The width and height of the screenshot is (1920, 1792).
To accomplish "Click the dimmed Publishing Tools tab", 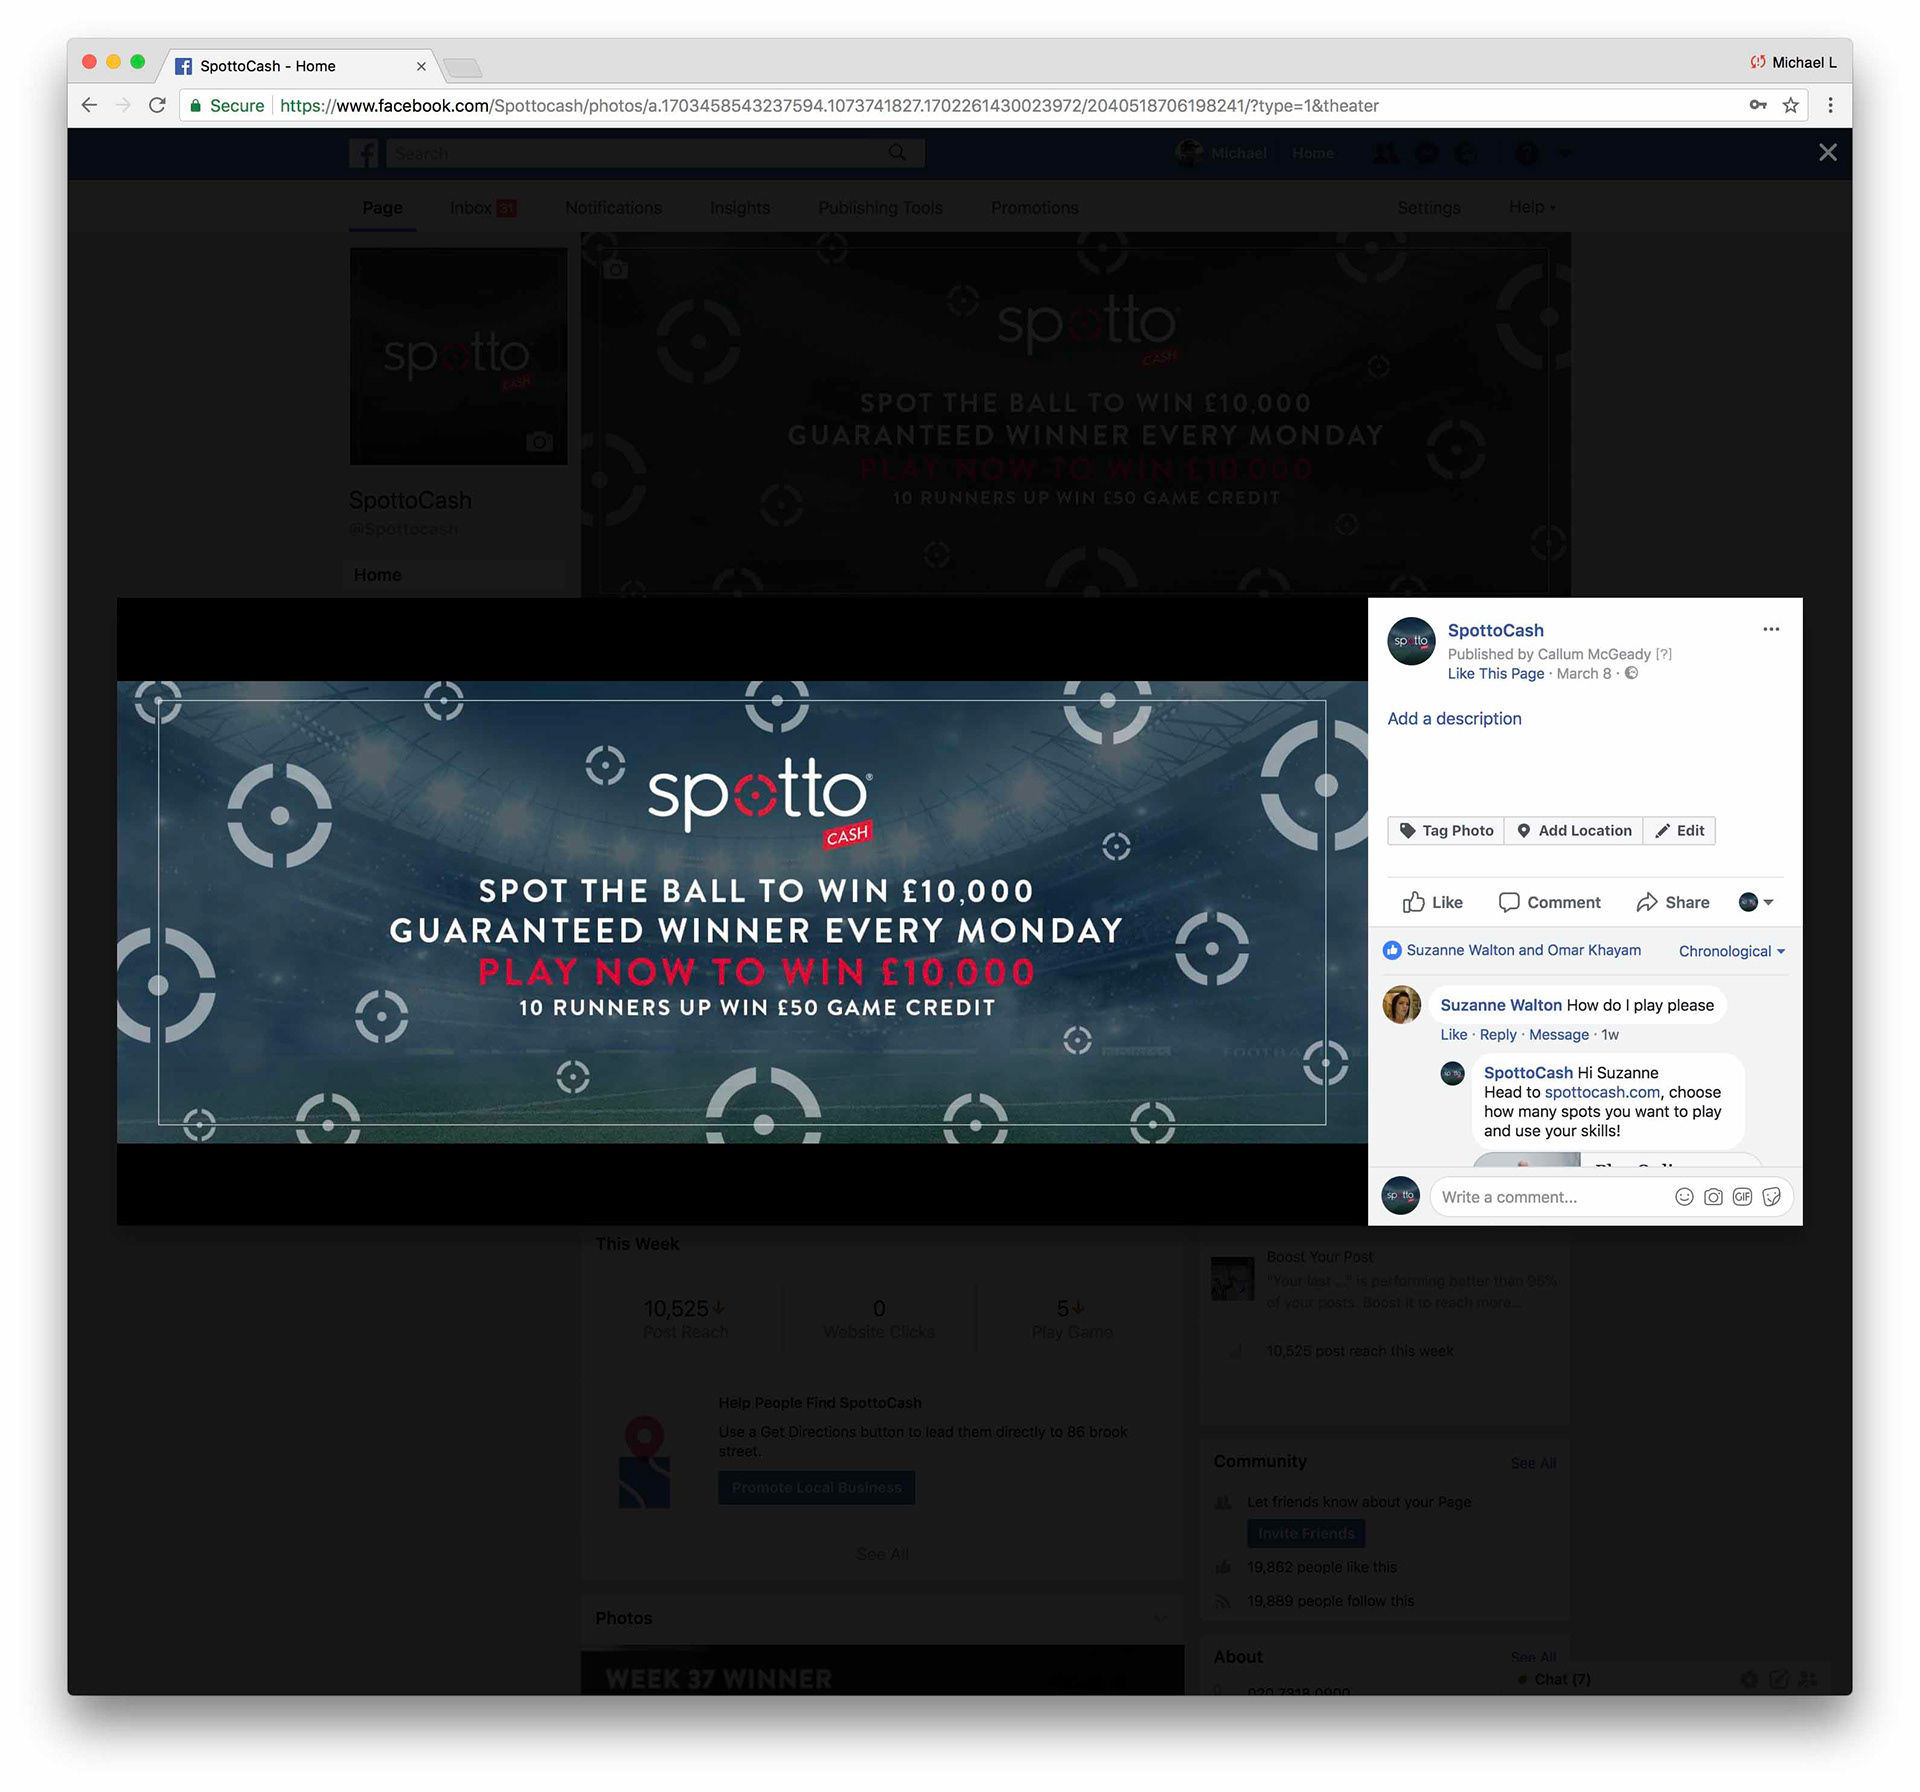I will click(x=880, y=208).
